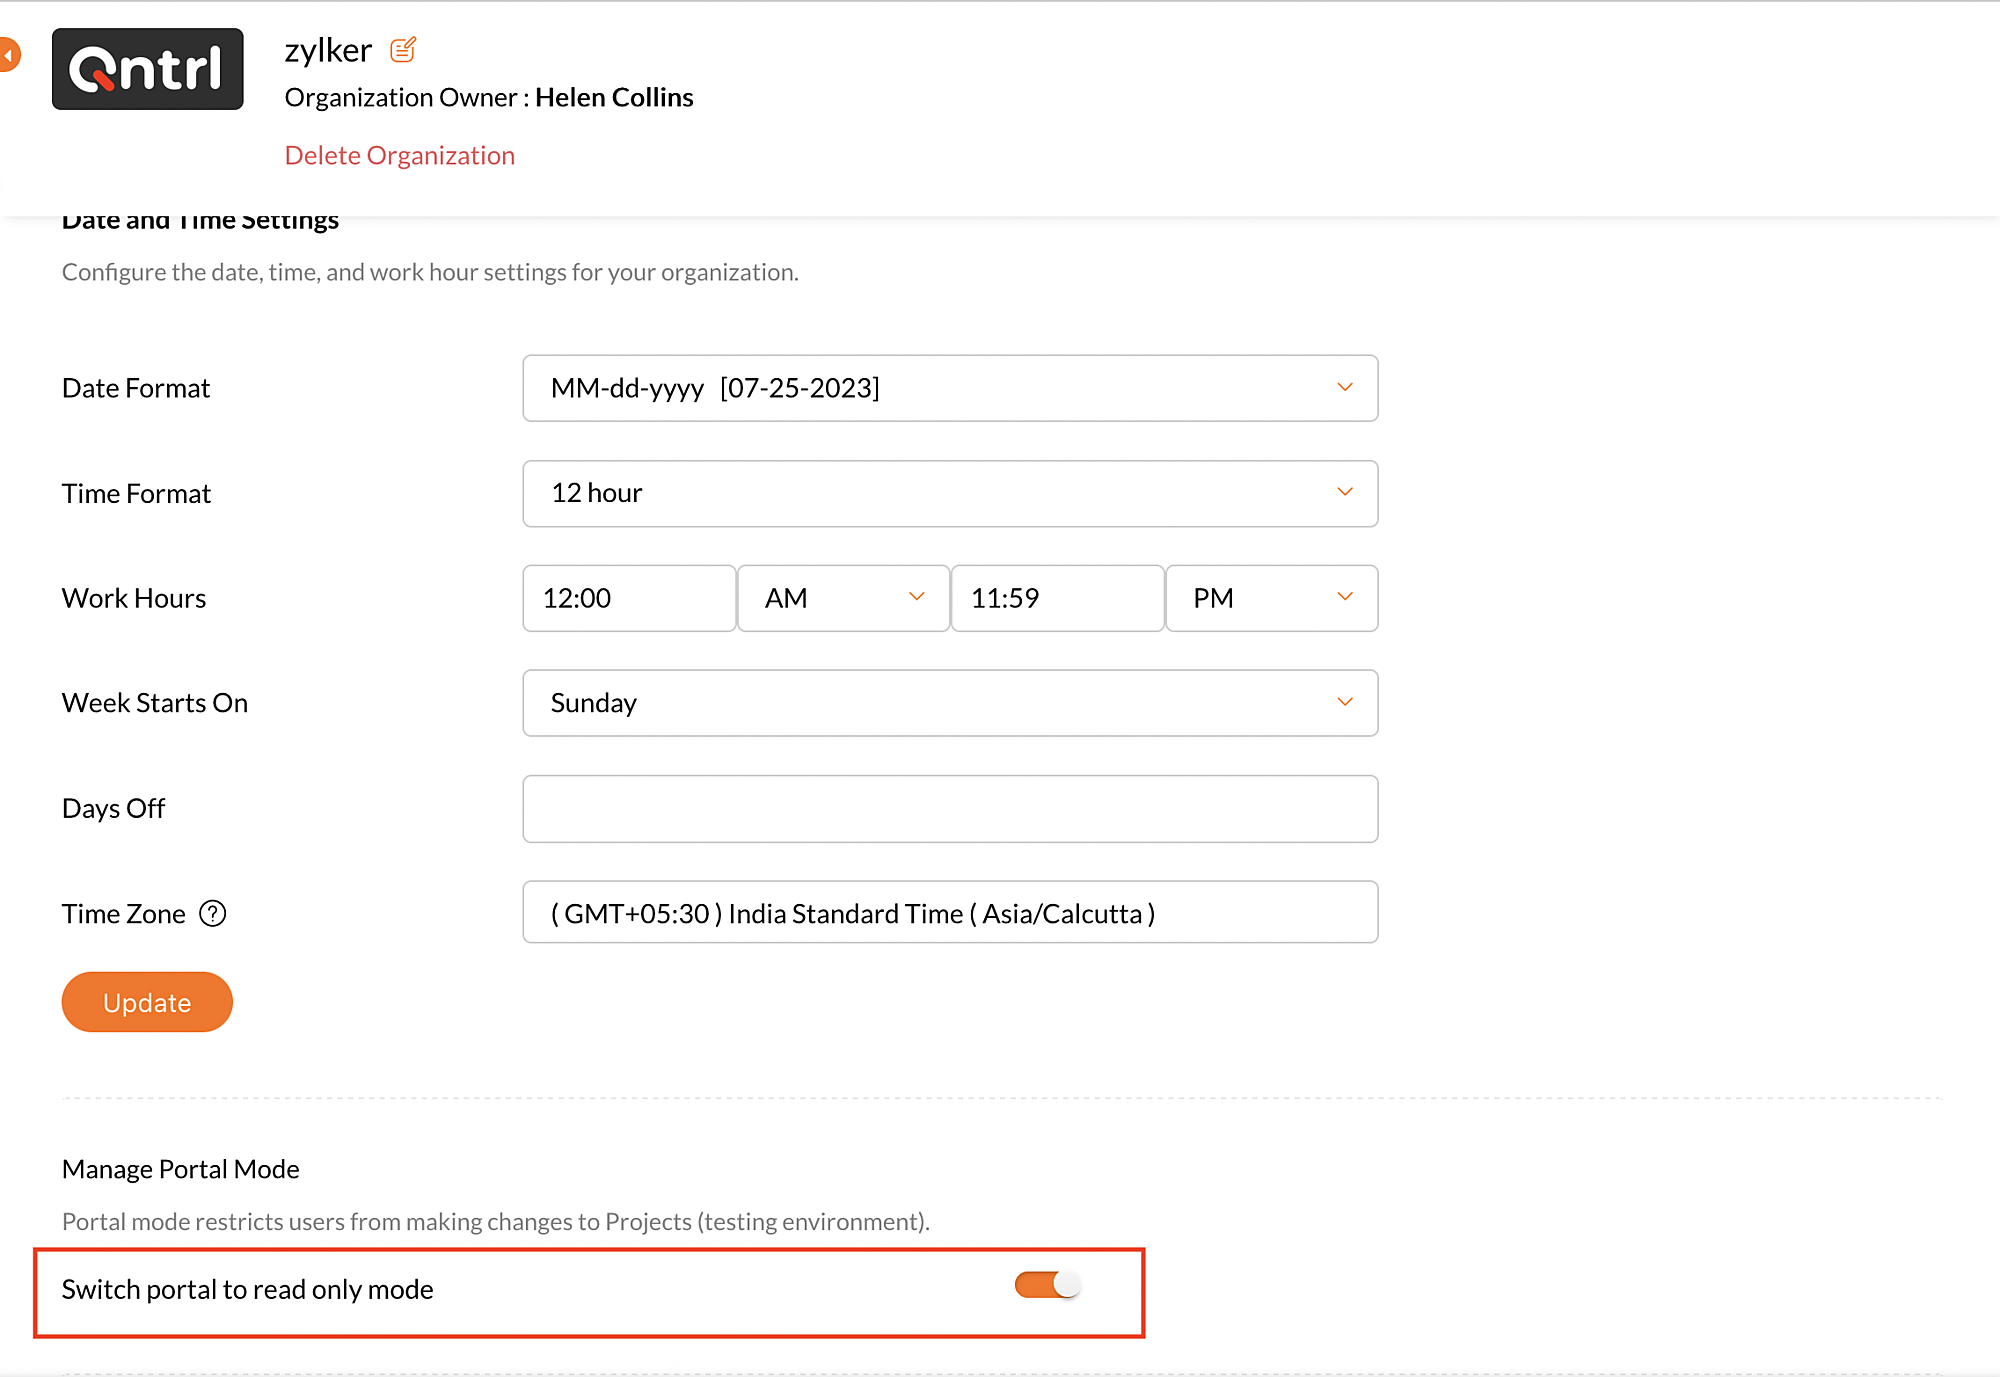
Task: Click organization owner name Helen Collins
Action: [x=614, y=97]
